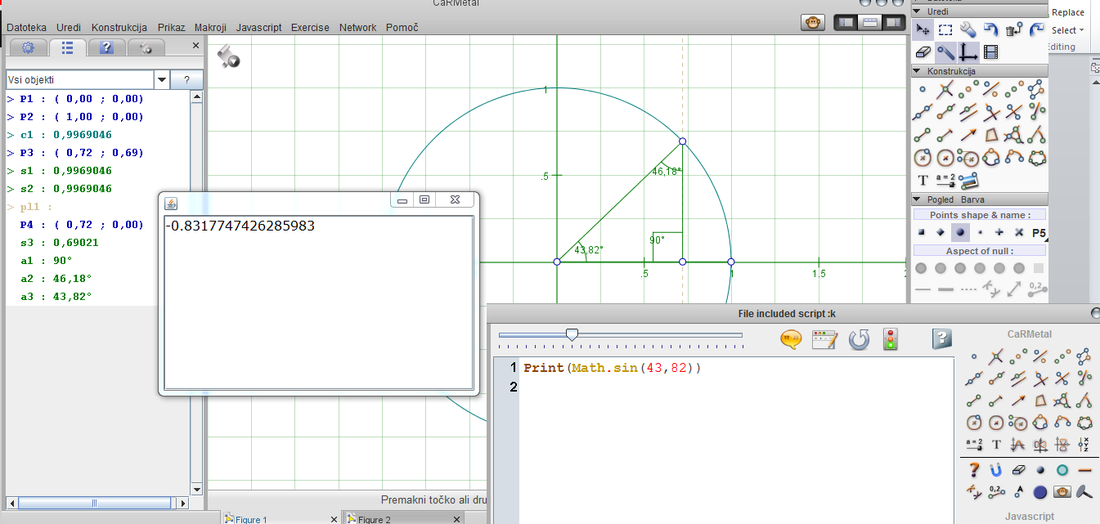Viewport: 1100px width, 524px height.
Task: Click the magnet icon in the script palette
Action: tap(996, 469)
